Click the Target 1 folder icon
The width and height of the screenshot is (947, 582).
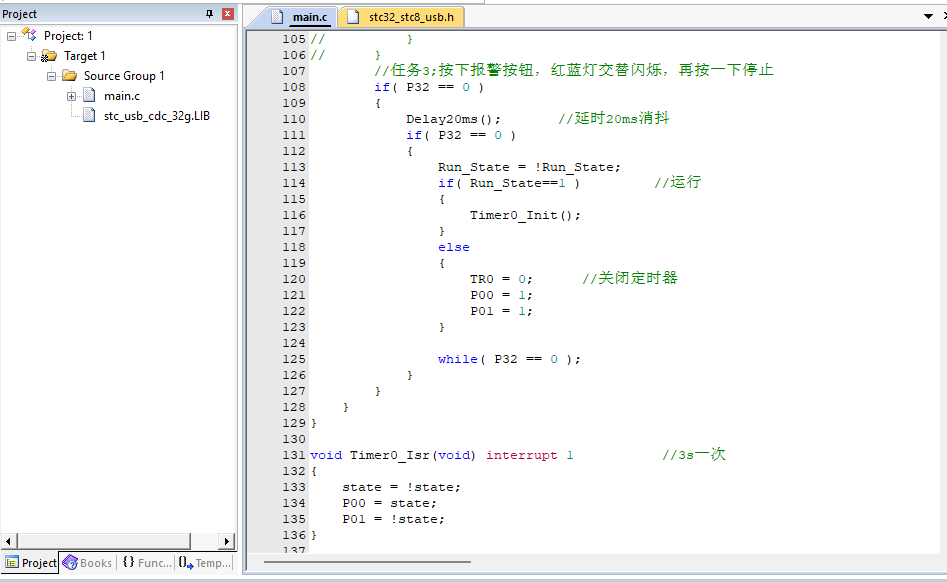click(x=48, y=56)
